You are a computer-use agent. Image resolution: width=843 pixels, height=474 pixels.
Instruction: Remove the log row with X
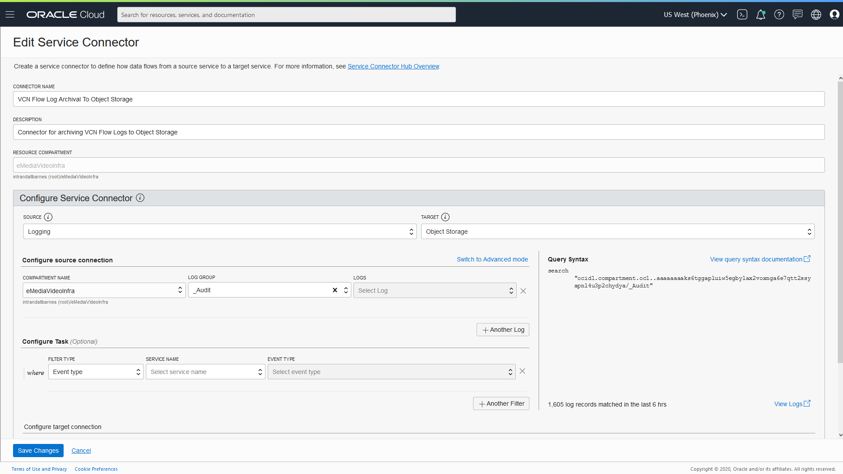[523, 291]
